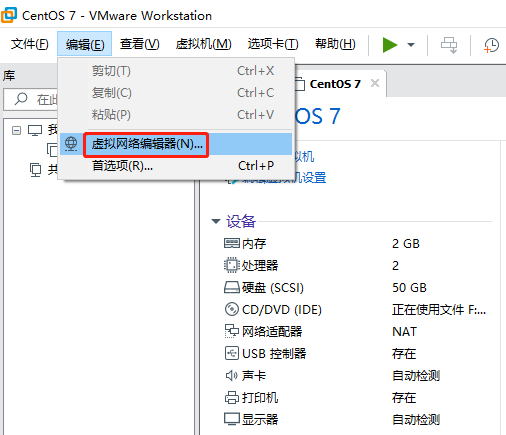Click the My Computer monitor icon
Image resolution: width=506 pixels, height=435 pixels.
(x=35, y=130)
